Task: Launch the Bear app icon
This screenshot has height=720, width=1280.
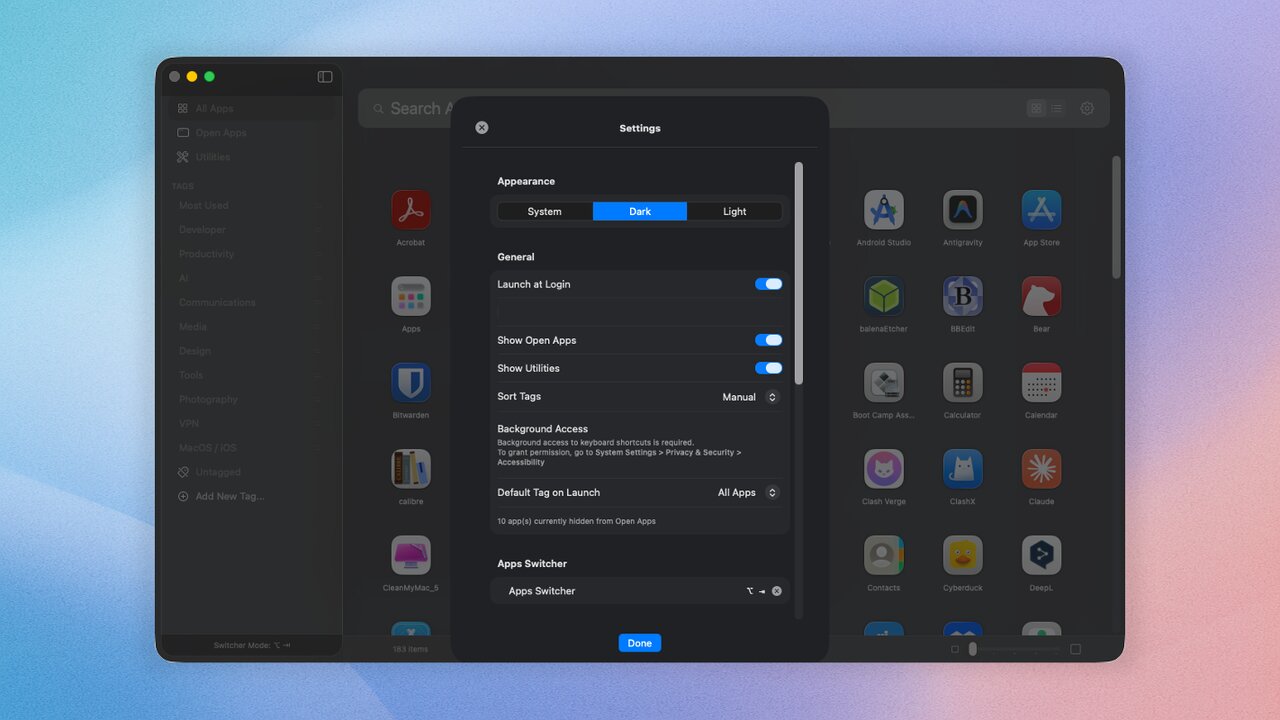Action: [1041, 296]
